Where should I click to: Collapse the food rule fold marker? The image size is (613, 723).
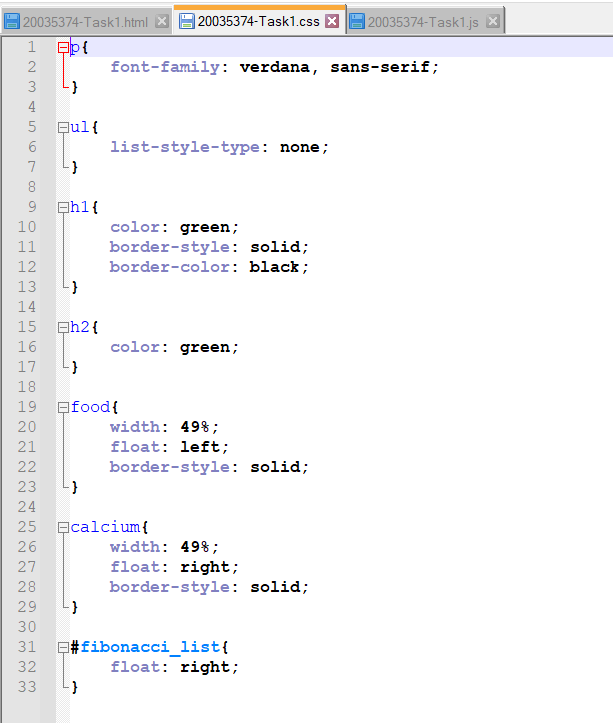63,407
